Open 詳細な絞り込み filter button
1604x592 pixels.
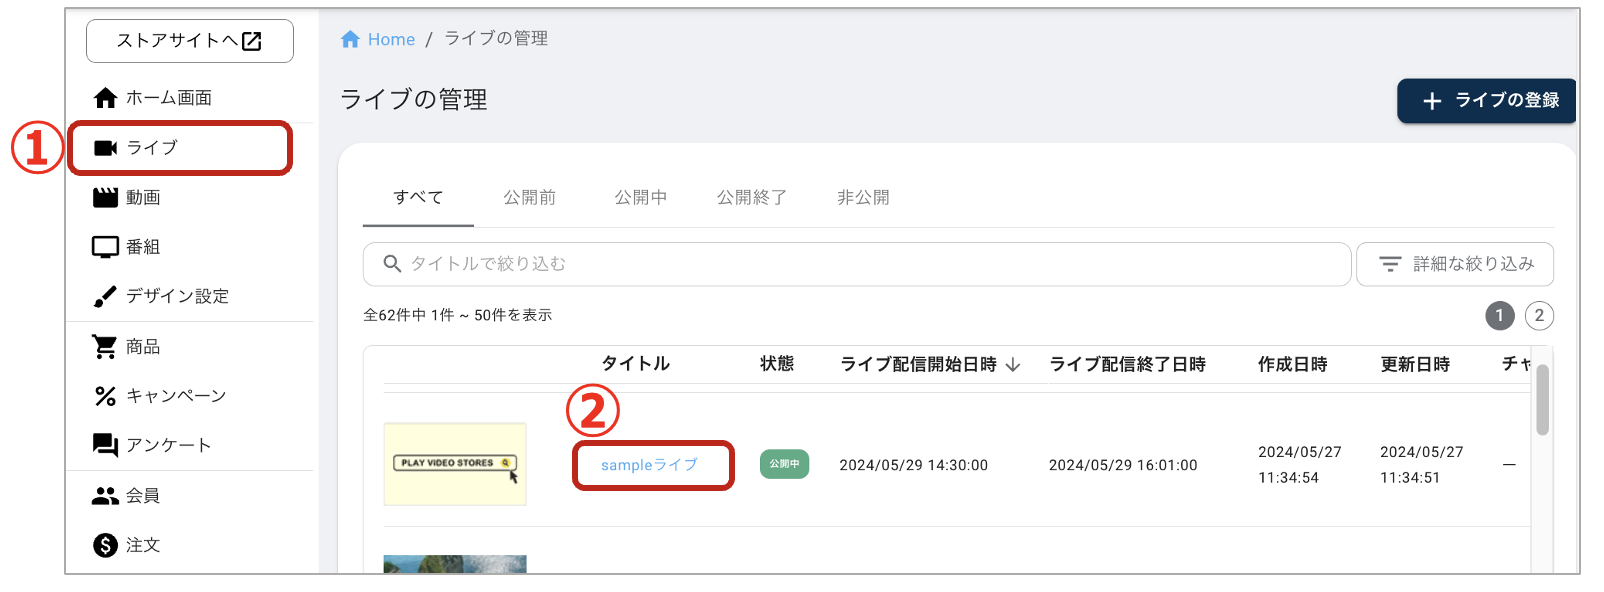pyautogui.click(x=1455, y=264)
